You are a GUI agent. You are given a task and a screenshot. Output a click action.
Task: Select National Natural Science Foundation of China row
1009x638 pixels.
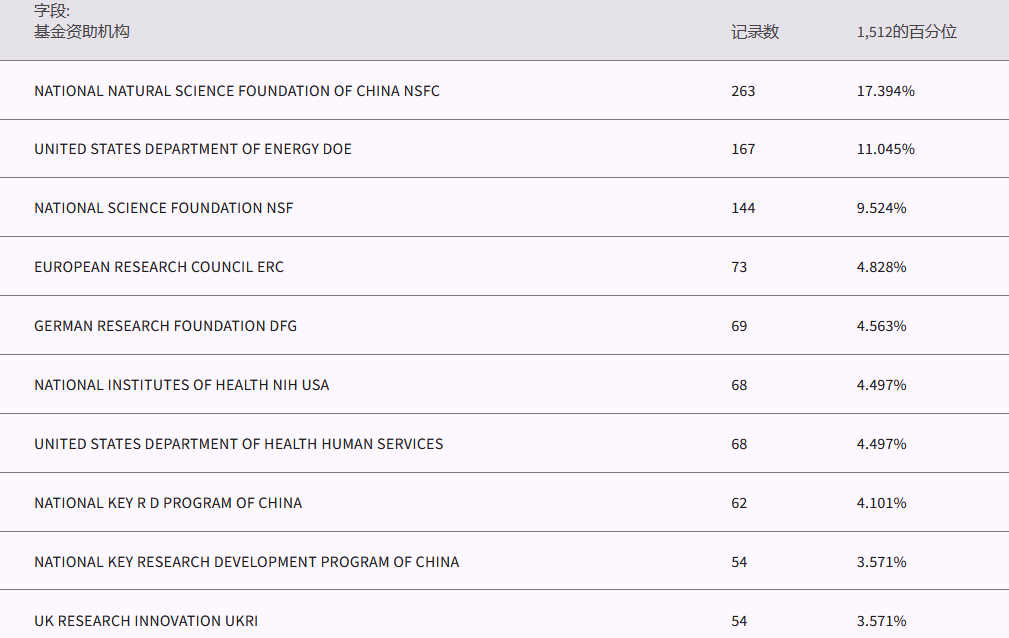click(237, 91)
